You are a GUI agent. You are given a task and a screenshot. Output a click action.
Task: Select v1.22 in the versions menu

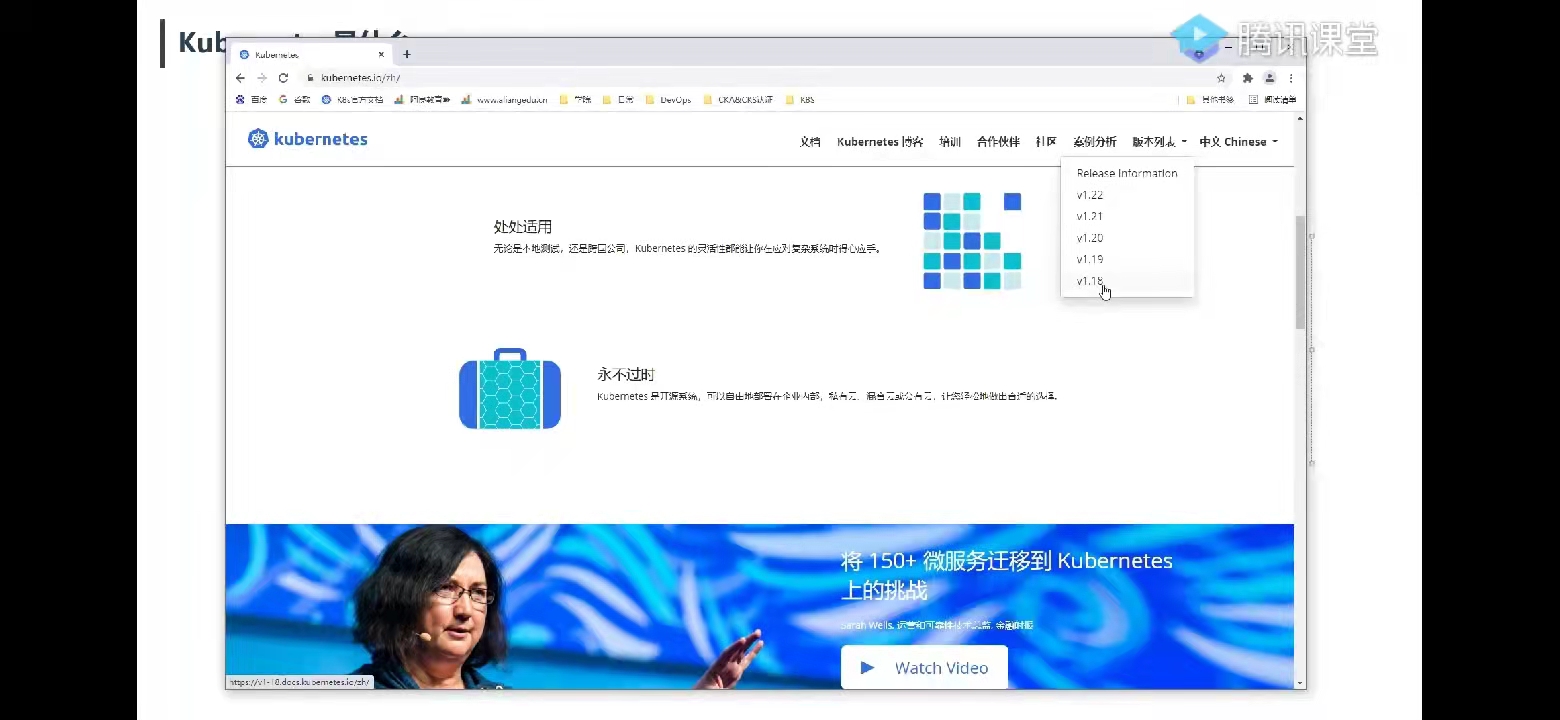[1127, 195]
